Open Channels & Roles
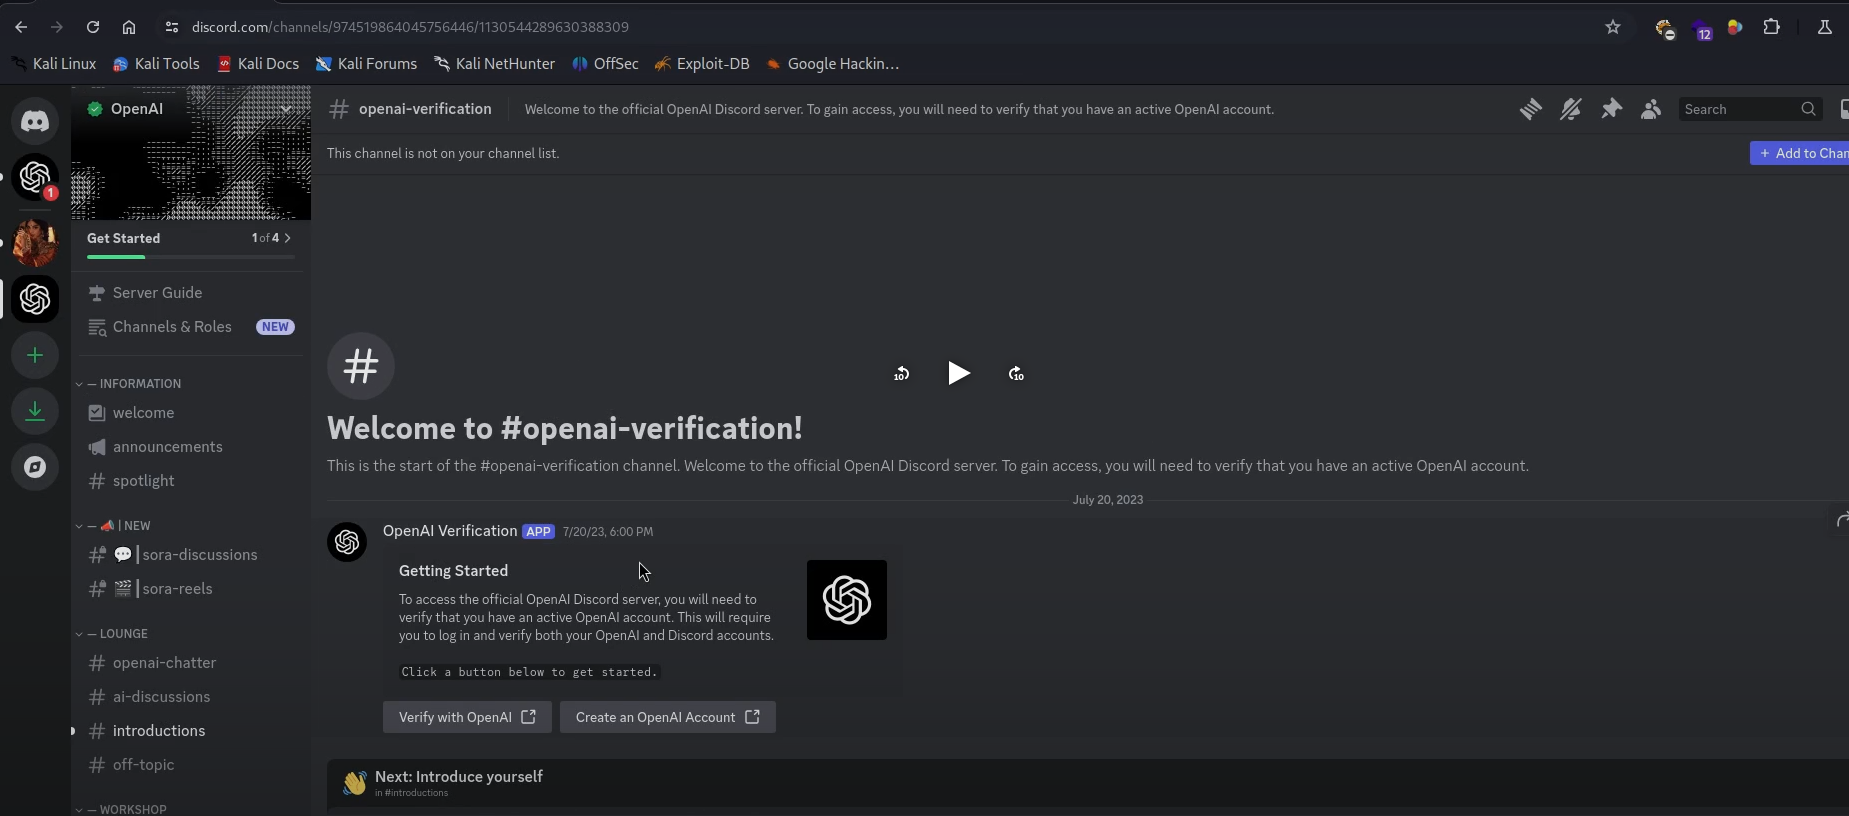Image resolution: width=1849 pixels, height=816 pixels. point(190,327)
